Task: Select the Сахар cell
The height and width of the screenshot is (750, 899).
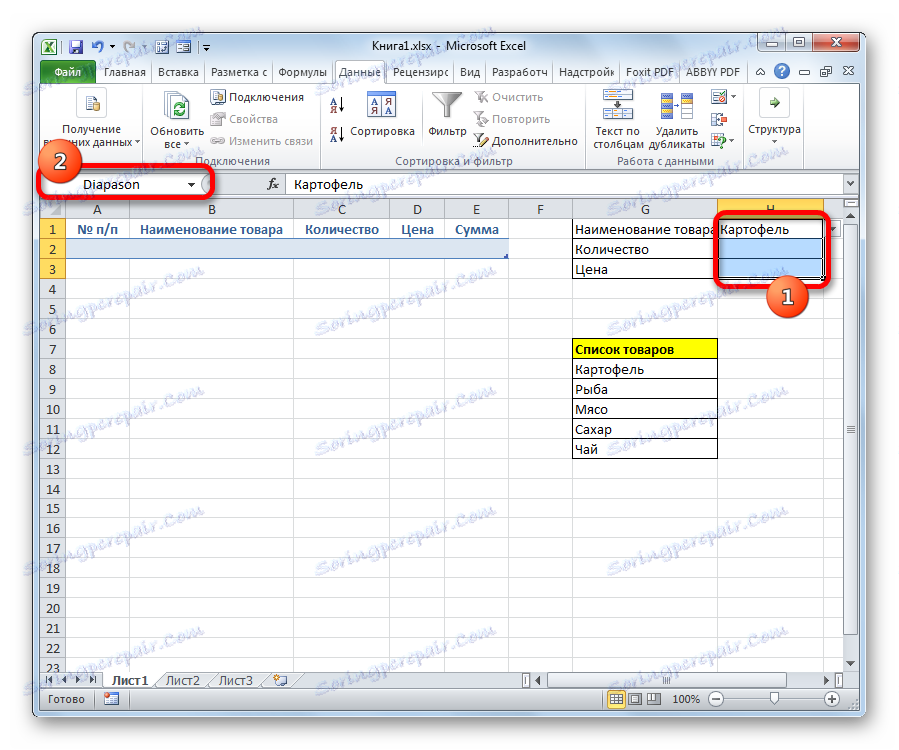Action: point(644,429)
